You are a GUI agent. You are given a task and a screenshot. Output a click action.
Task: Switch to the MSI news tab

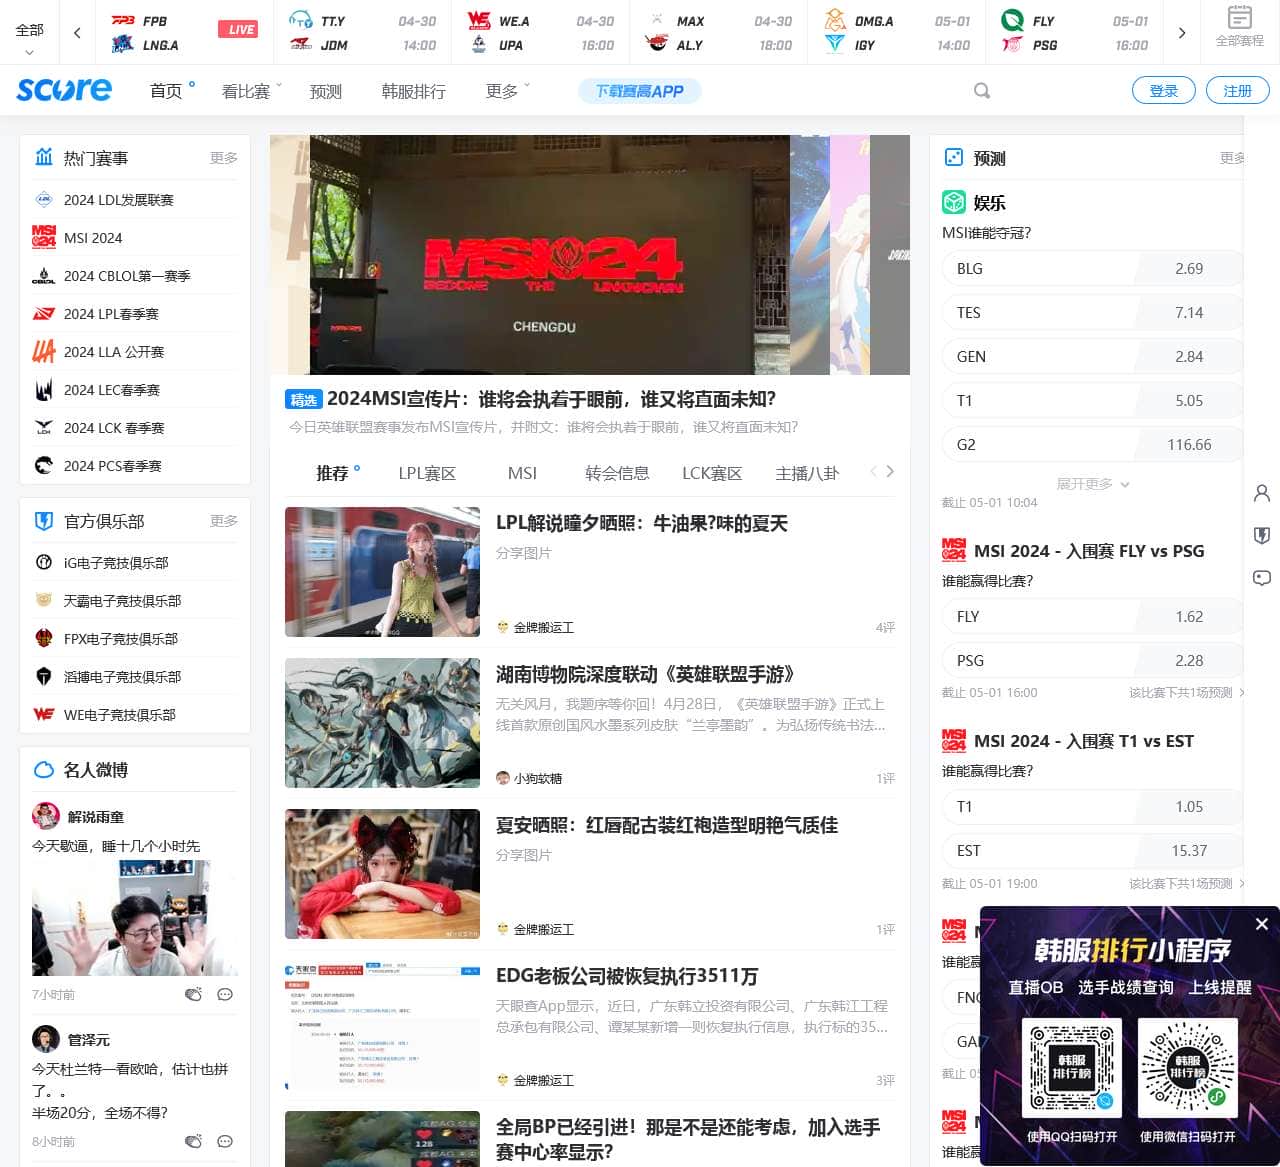pyautogui.click(x=522, y=473)
